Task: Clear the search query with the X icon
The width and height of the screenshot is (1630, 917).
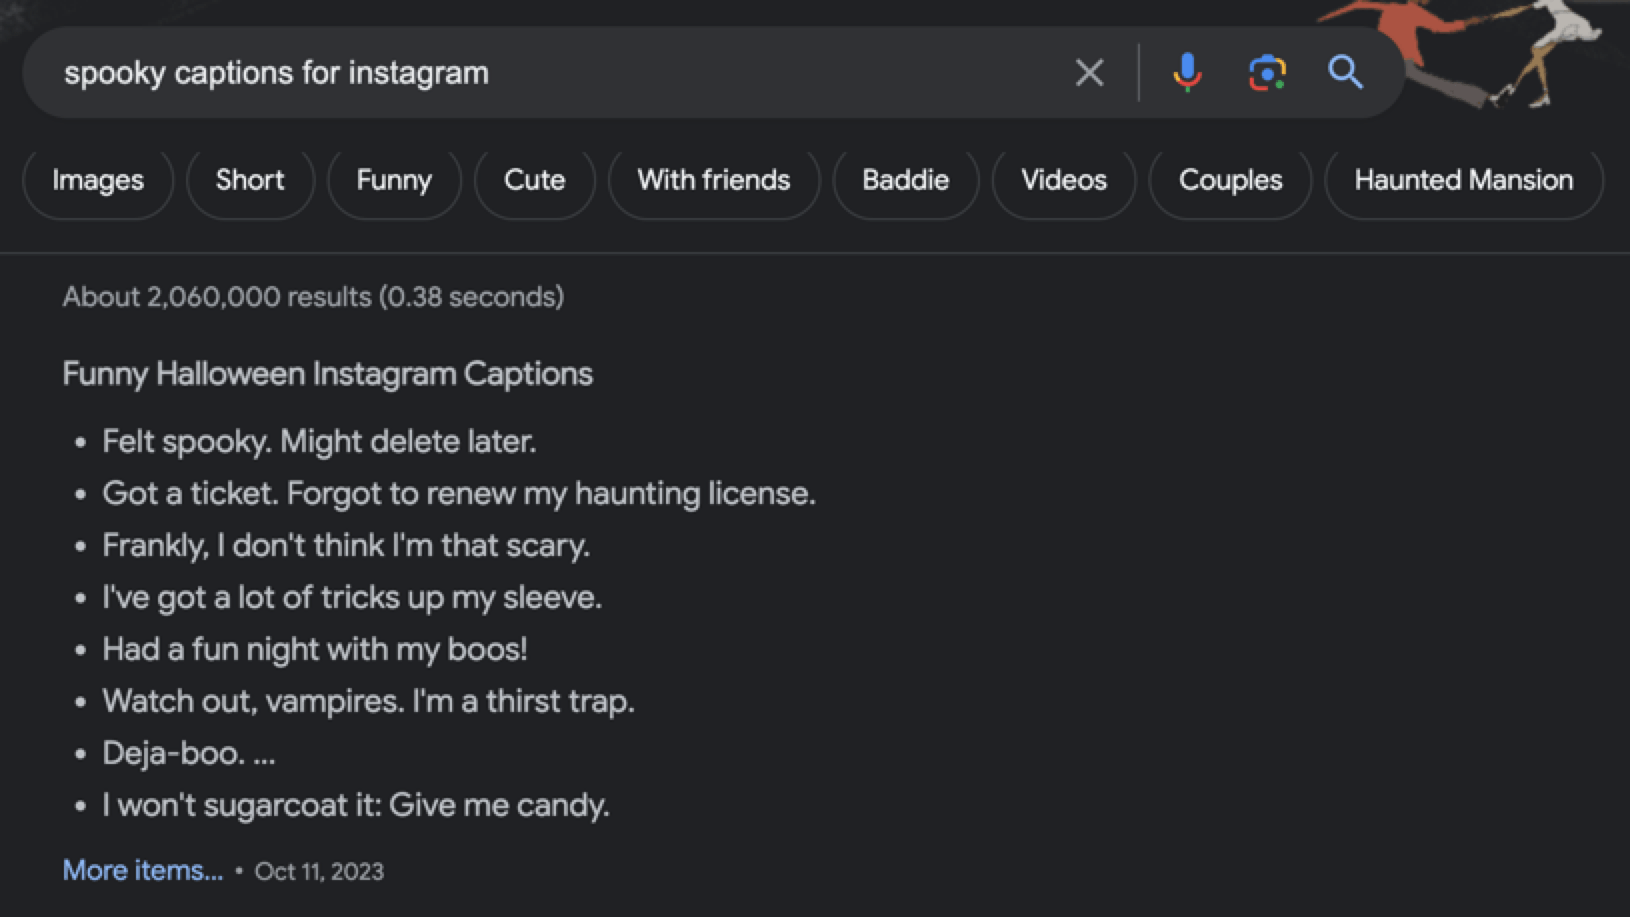Action: pyautogui.click(x=1089, y=72)
